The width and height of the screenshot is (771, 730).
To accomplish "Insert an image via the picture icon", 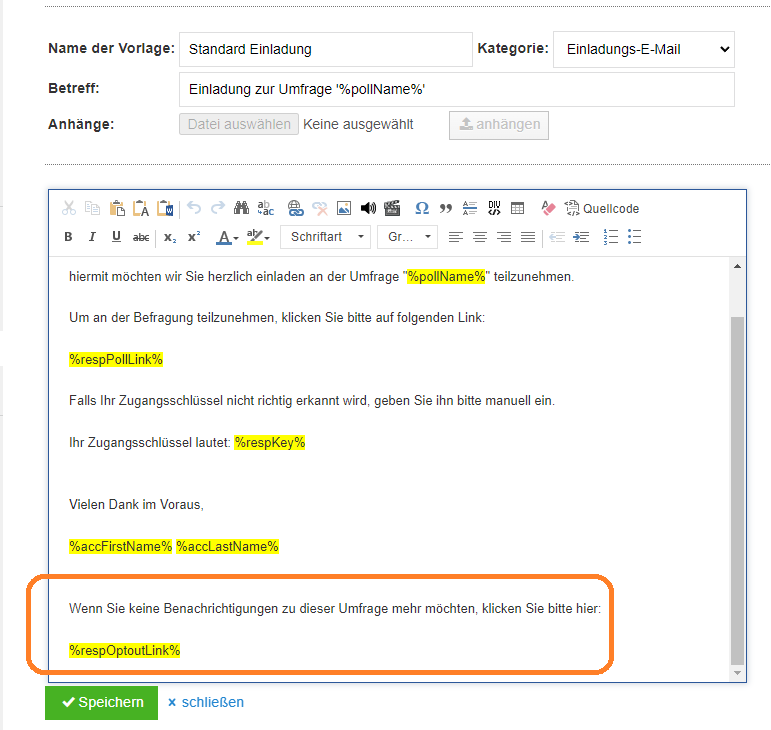I will click(344, 208).
